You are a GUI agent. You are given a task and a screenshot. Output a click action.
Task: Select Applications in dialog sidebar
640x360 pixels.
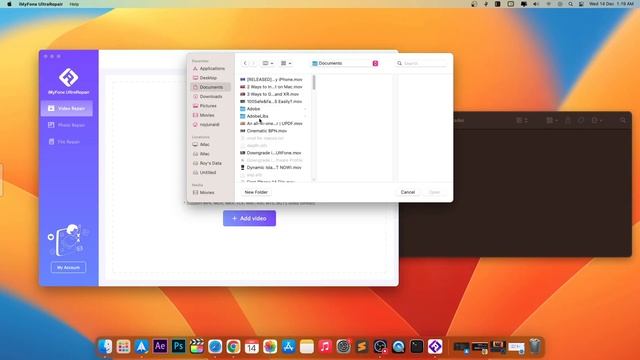tap(210, 69)
